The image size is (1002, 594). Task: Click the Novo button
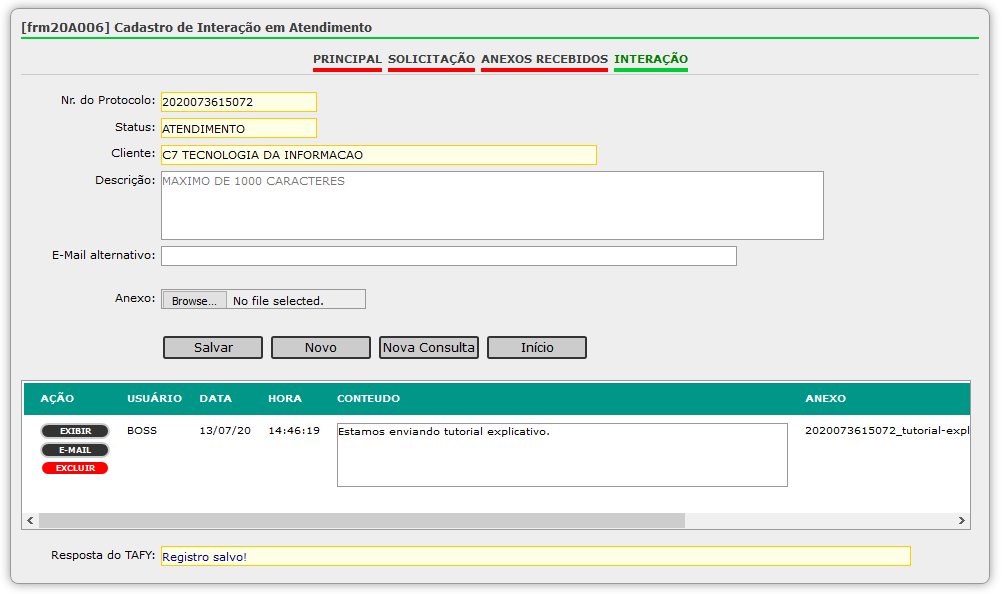pos(321,347)
